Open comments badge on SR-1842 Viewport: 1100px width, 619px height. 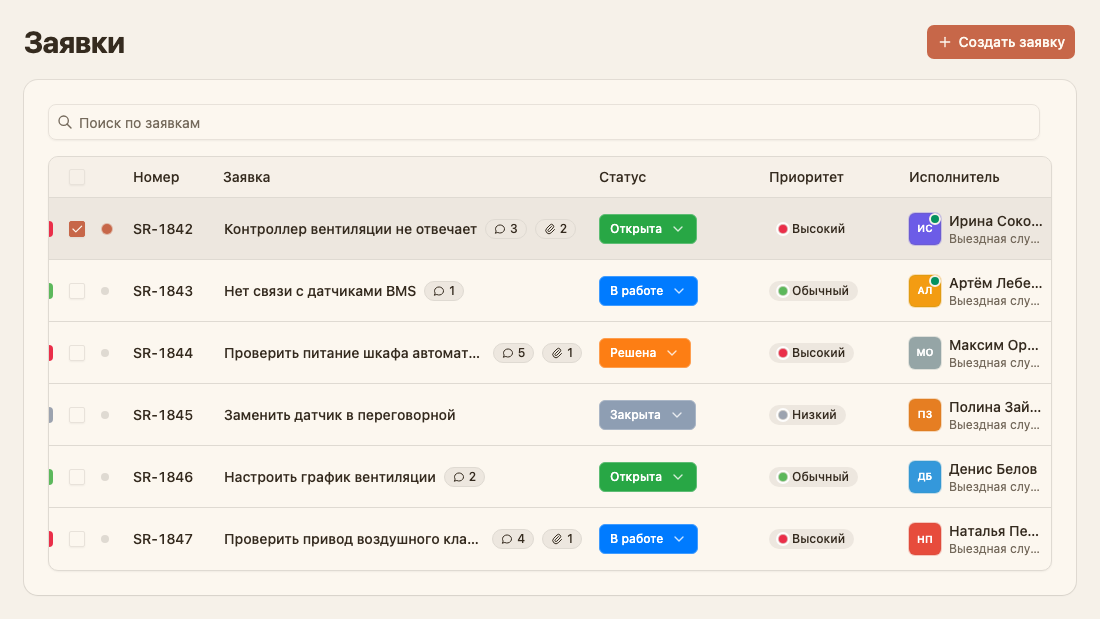(x=506, y=229)
